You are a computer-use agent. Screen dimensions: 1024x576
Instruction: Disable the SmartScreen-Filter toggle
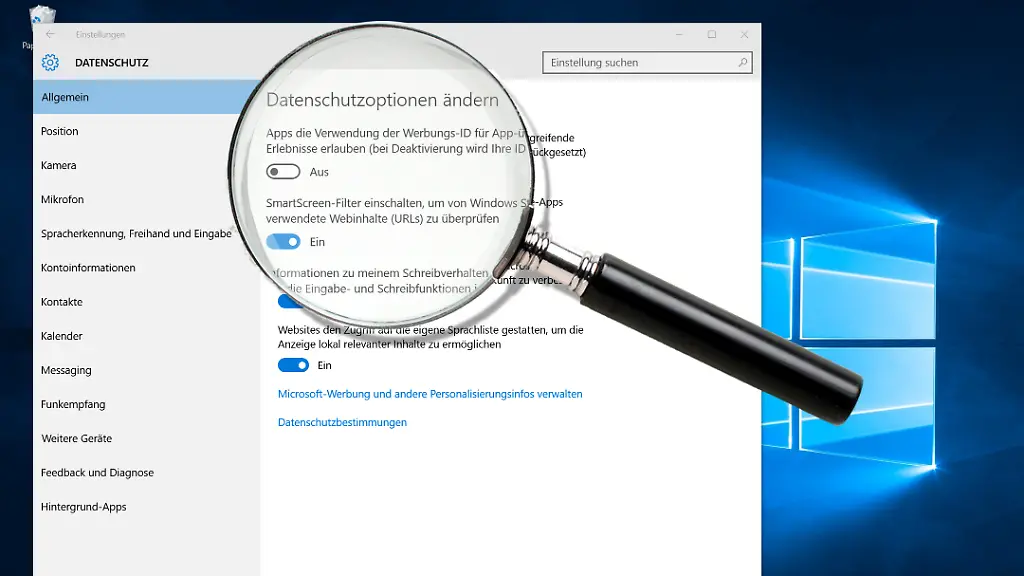click(x=283, y=241)
